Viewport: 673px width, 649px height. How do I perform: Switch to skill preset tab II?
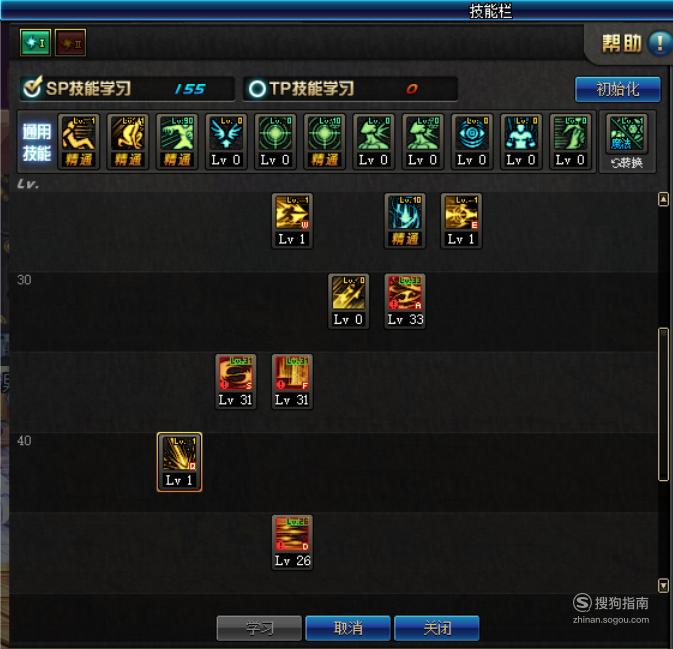pyautogui.click(x=70, y=42)
